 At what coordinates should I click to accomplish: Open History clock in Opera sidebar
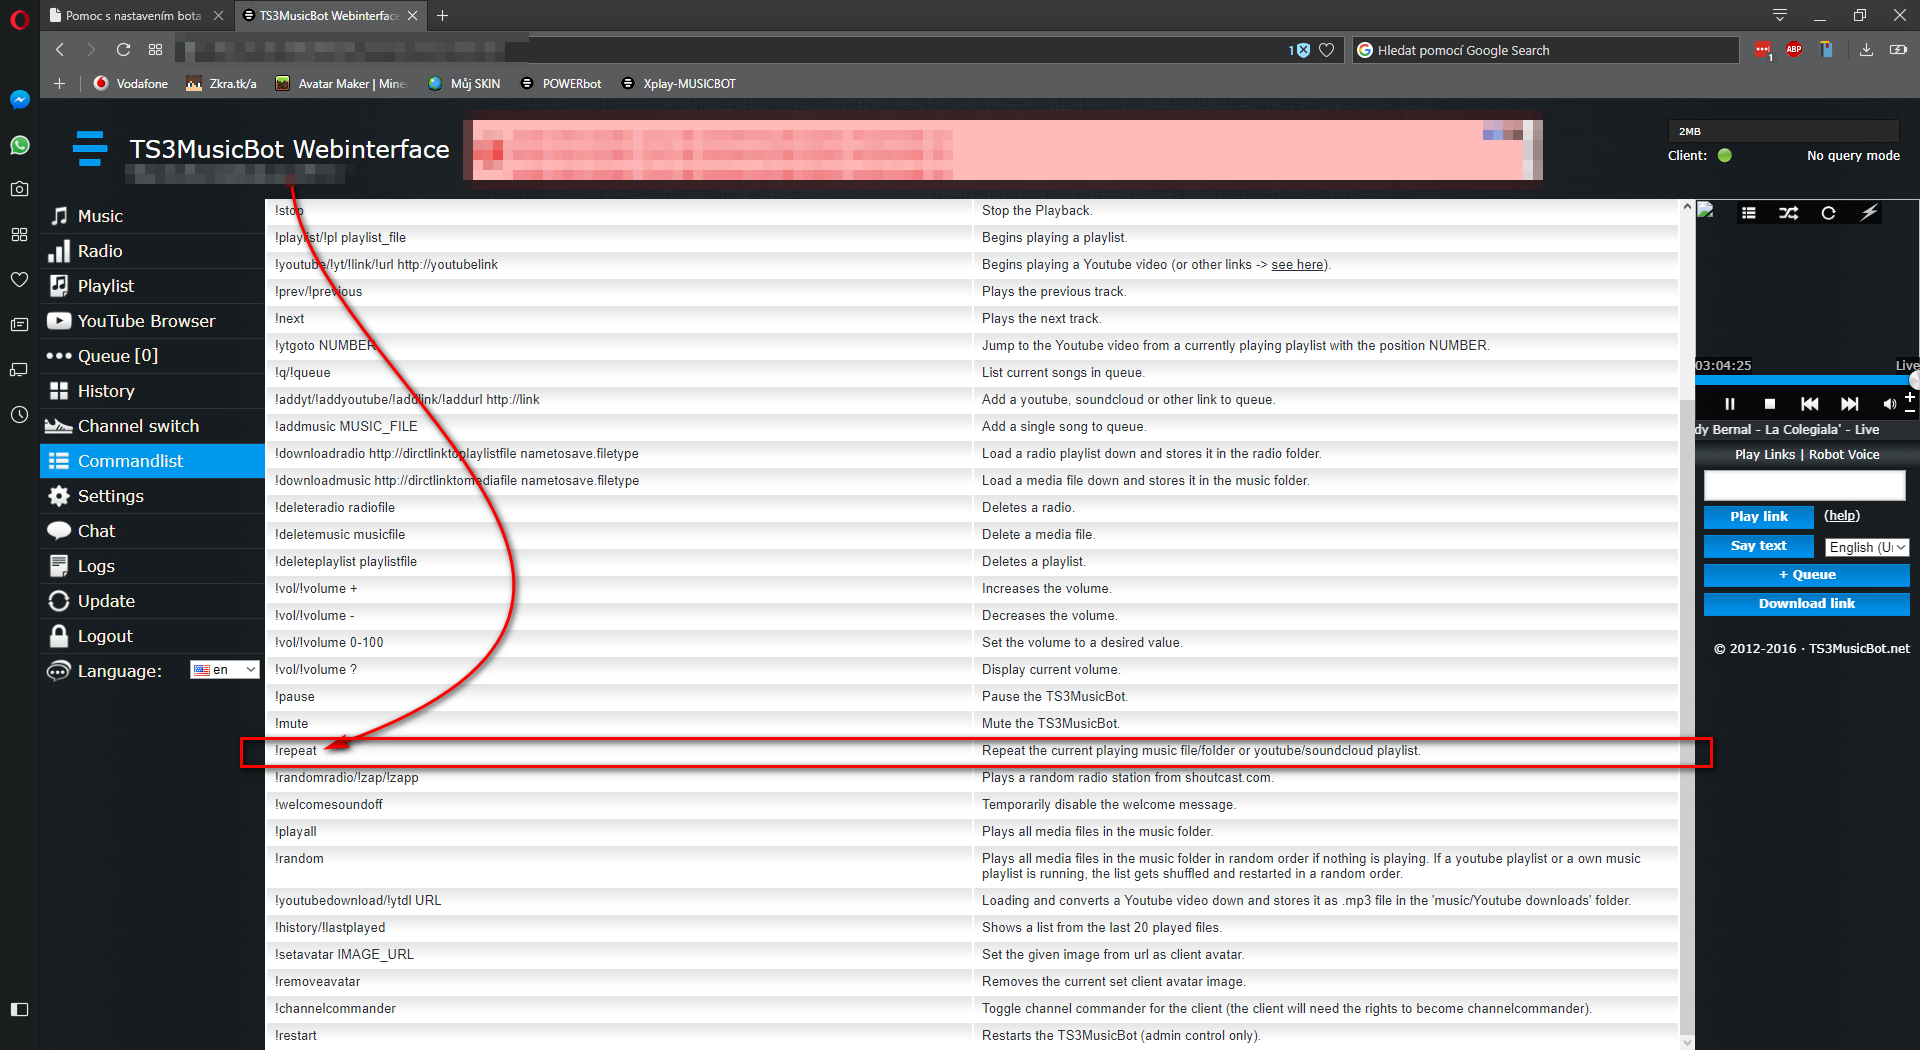click(19, 414)
